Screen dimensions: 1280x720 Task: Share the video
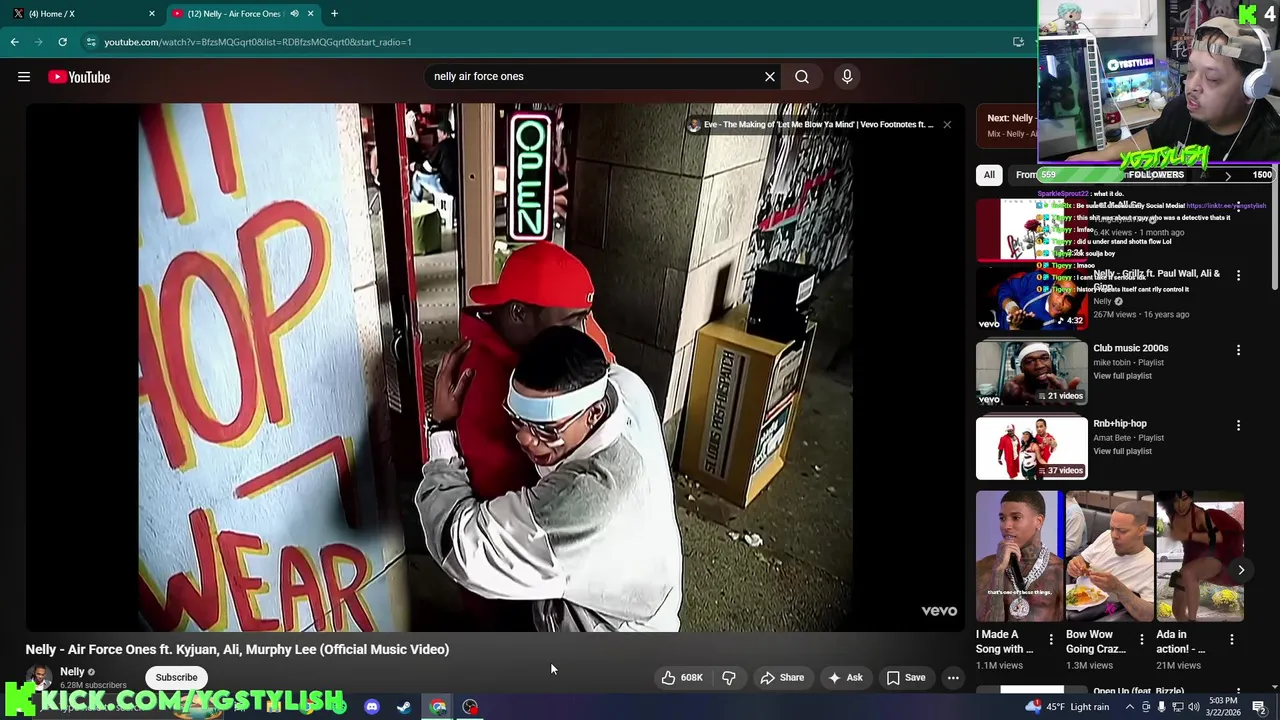point(782,677)
